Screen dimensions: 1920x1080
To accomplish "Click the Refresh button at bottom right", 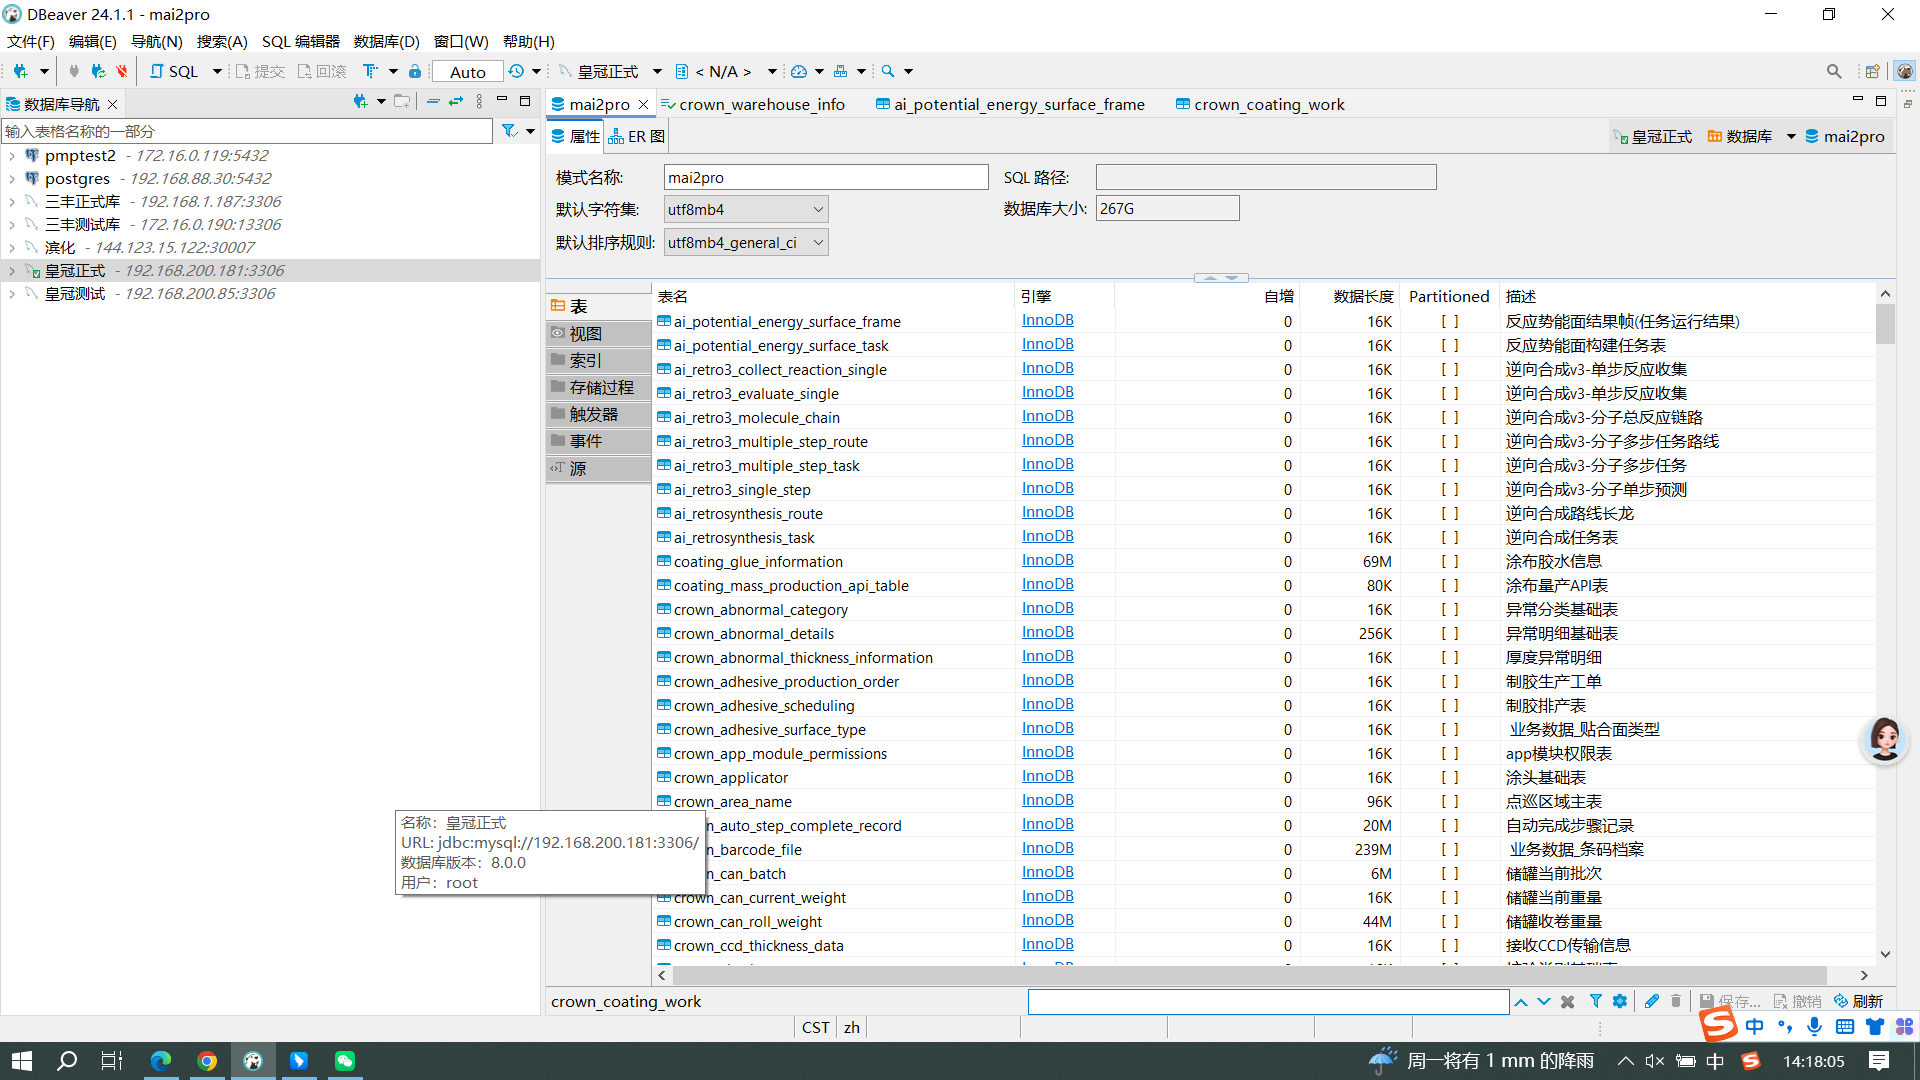I will coord(1859,1001).
